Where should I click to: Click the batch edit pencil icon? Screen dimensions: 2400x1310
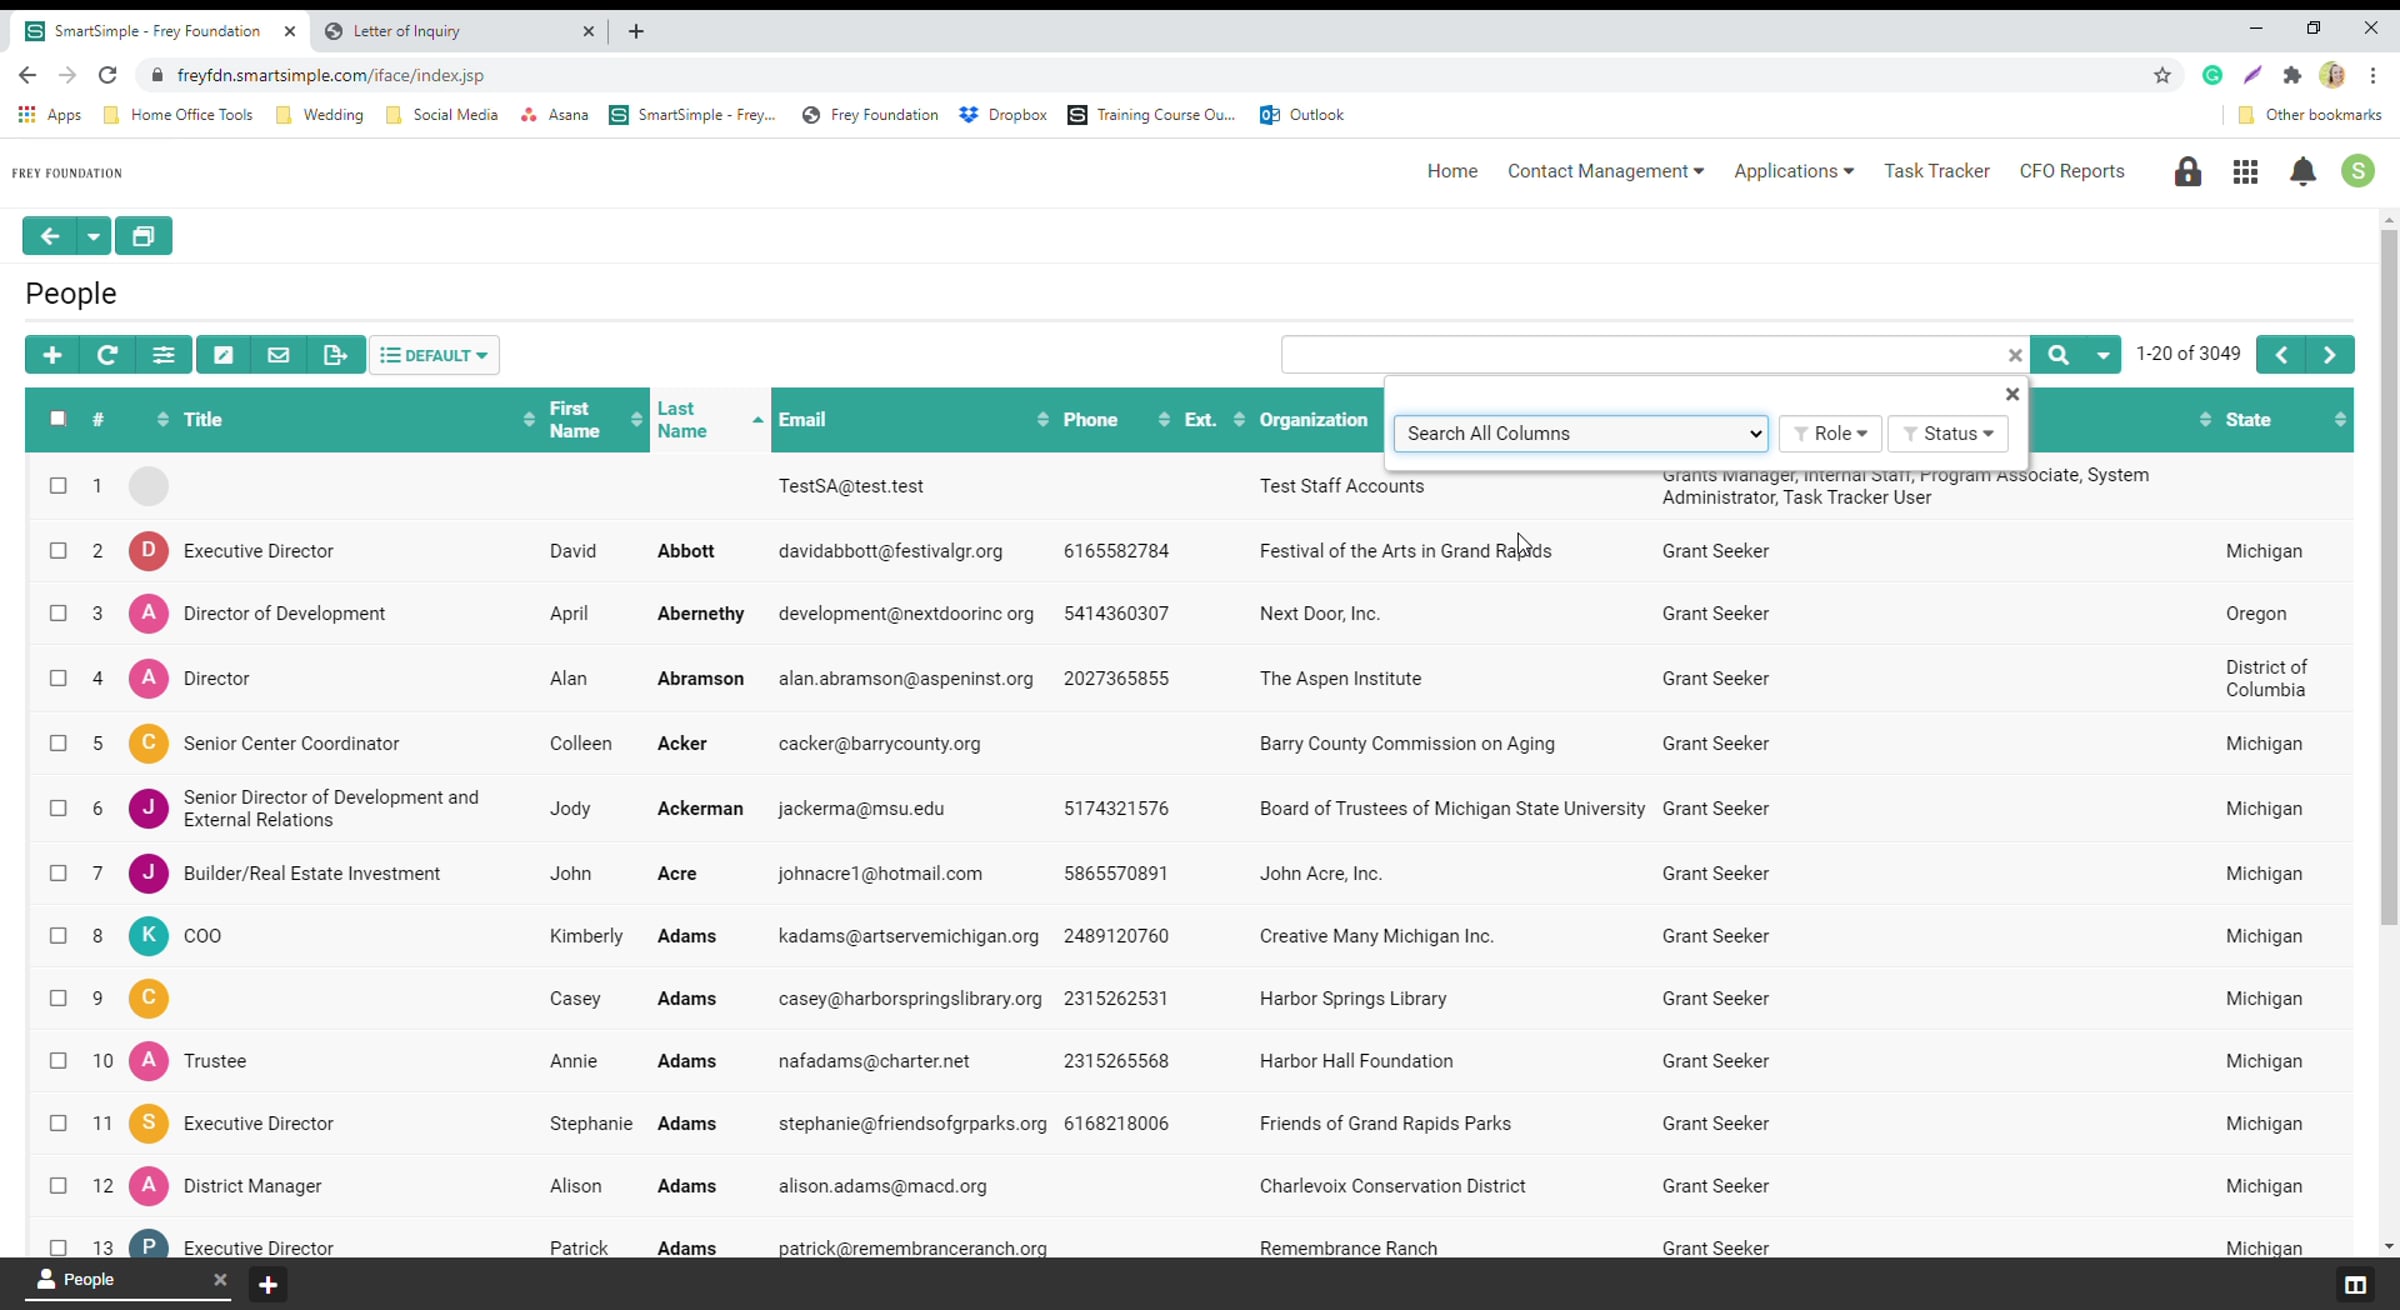tap(223, 355)
